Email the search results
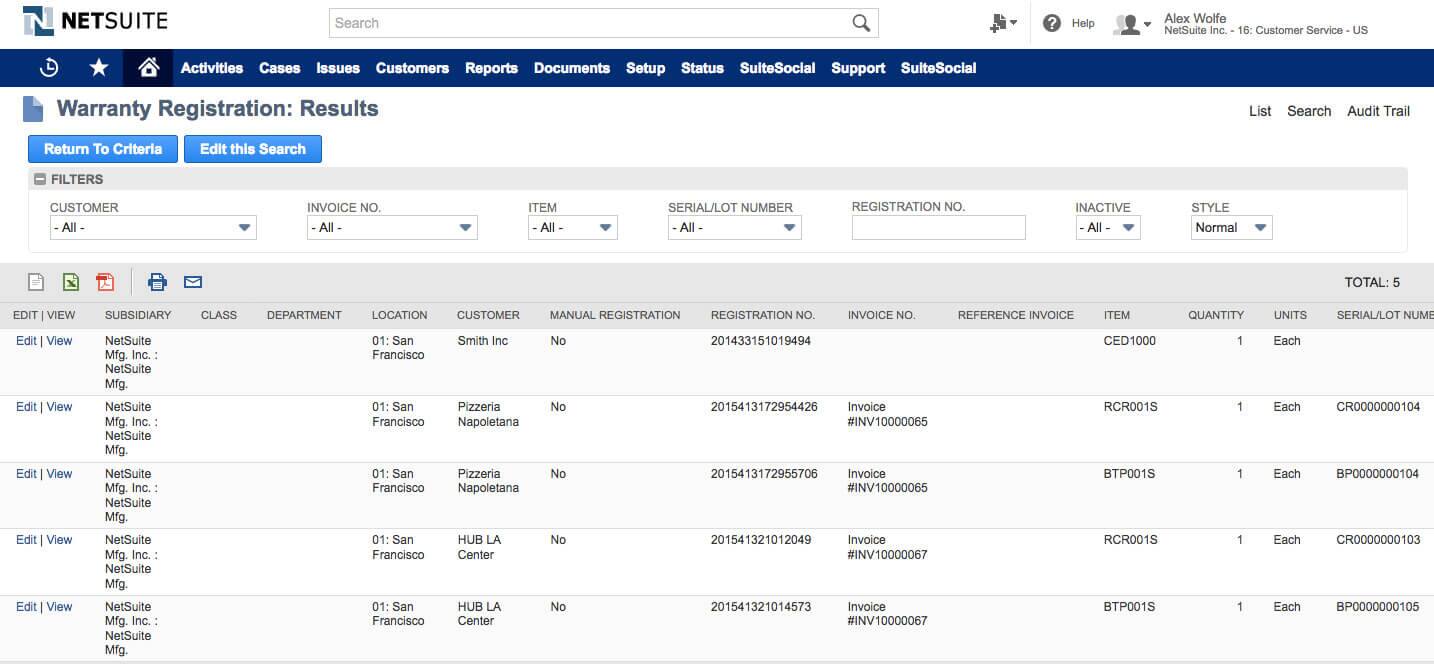Viewport: 1434px width, 664px height. coord(193,282)
